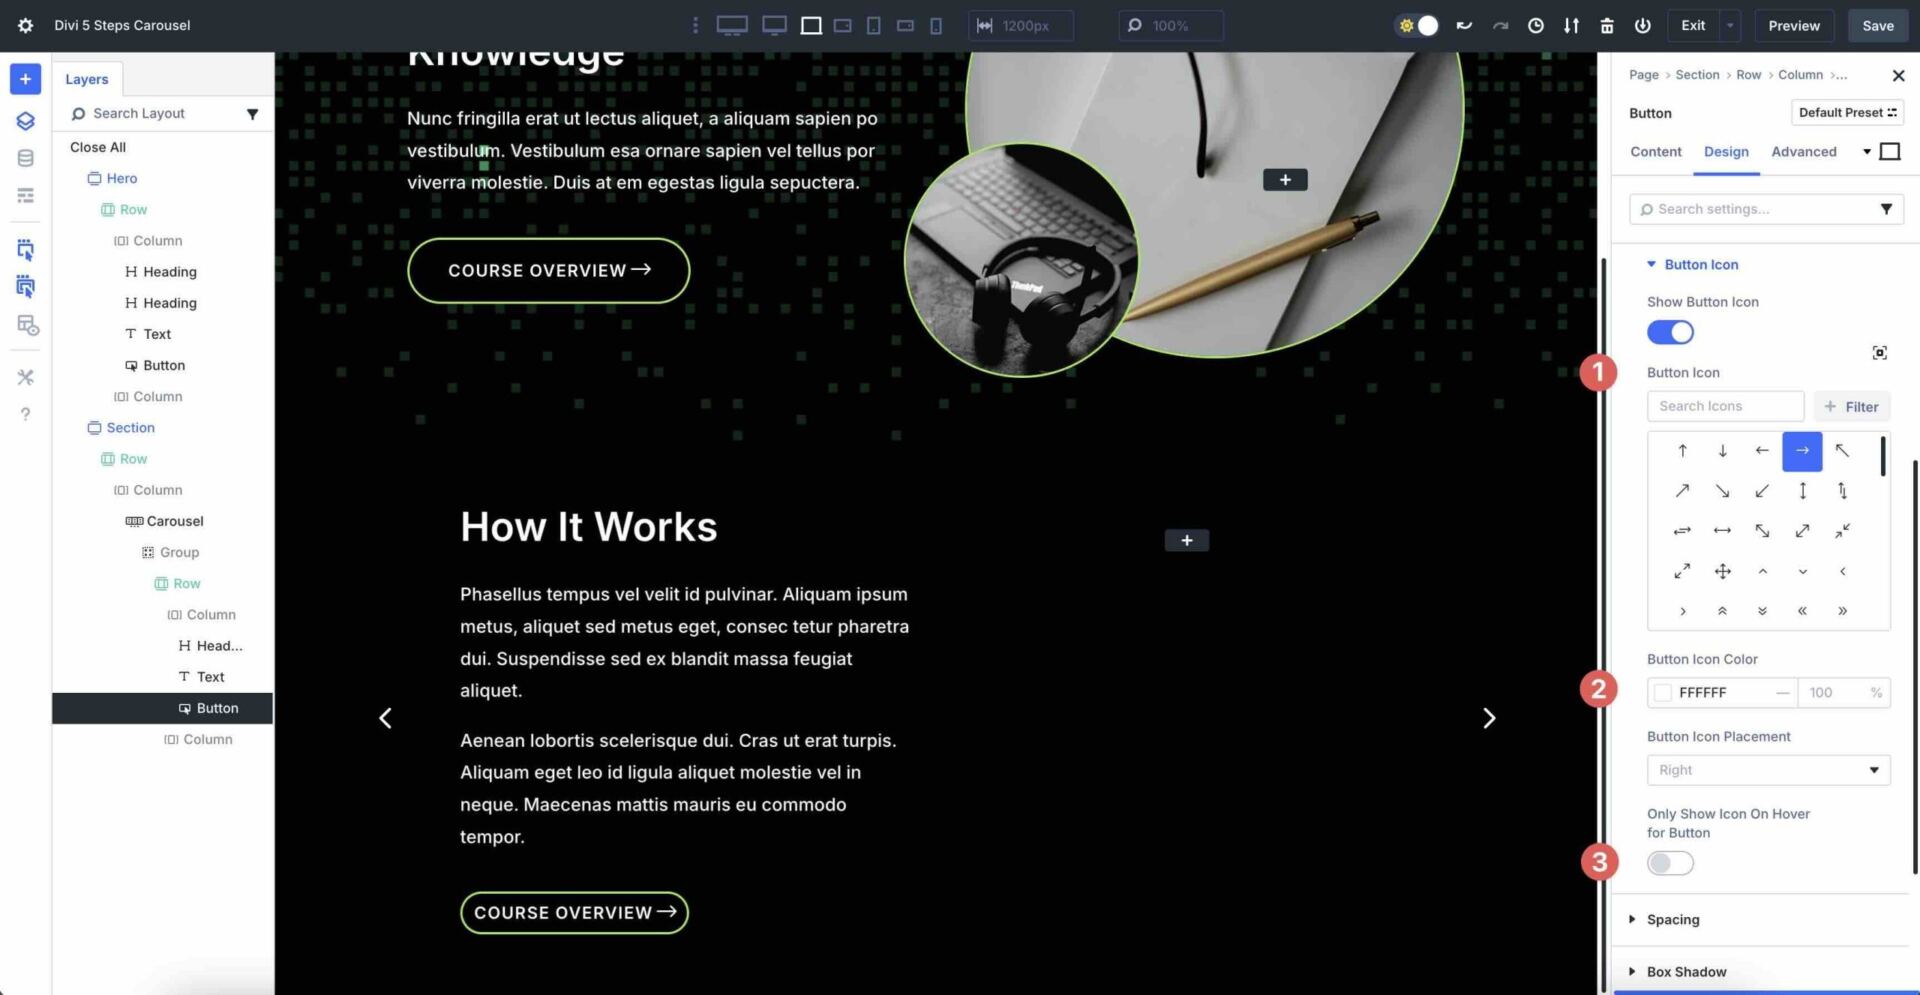The image size is (1920, 995).
Task: Switch to the Content tab in Button settings
Action: 1655,151
